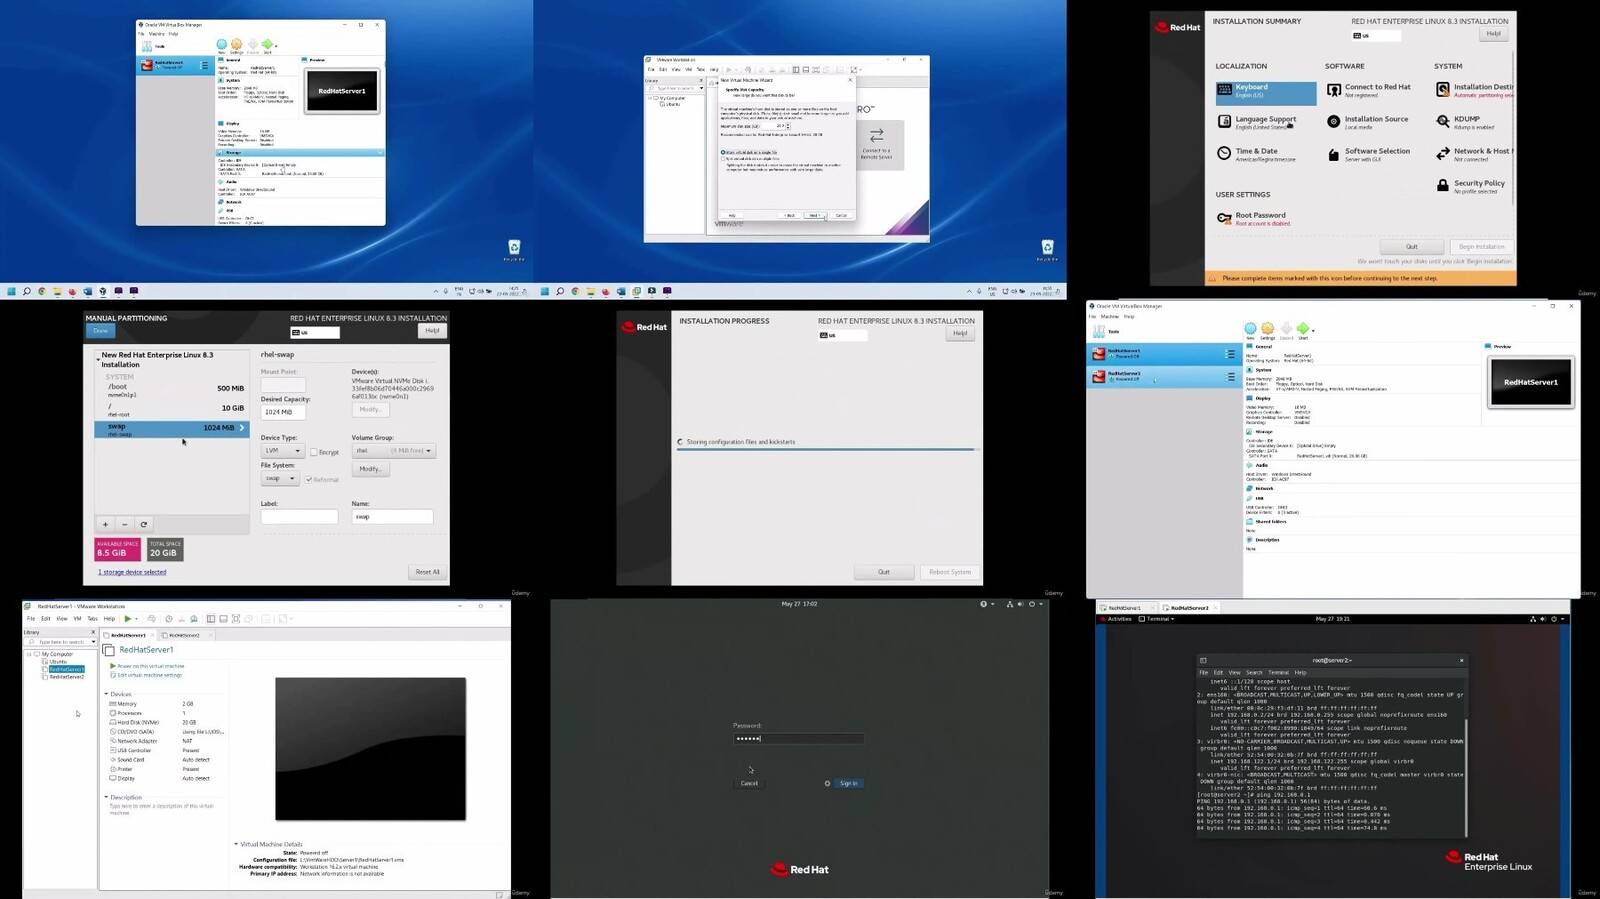
Task: Open Search menu in terminal window
Action: (x=1254, y=672)
